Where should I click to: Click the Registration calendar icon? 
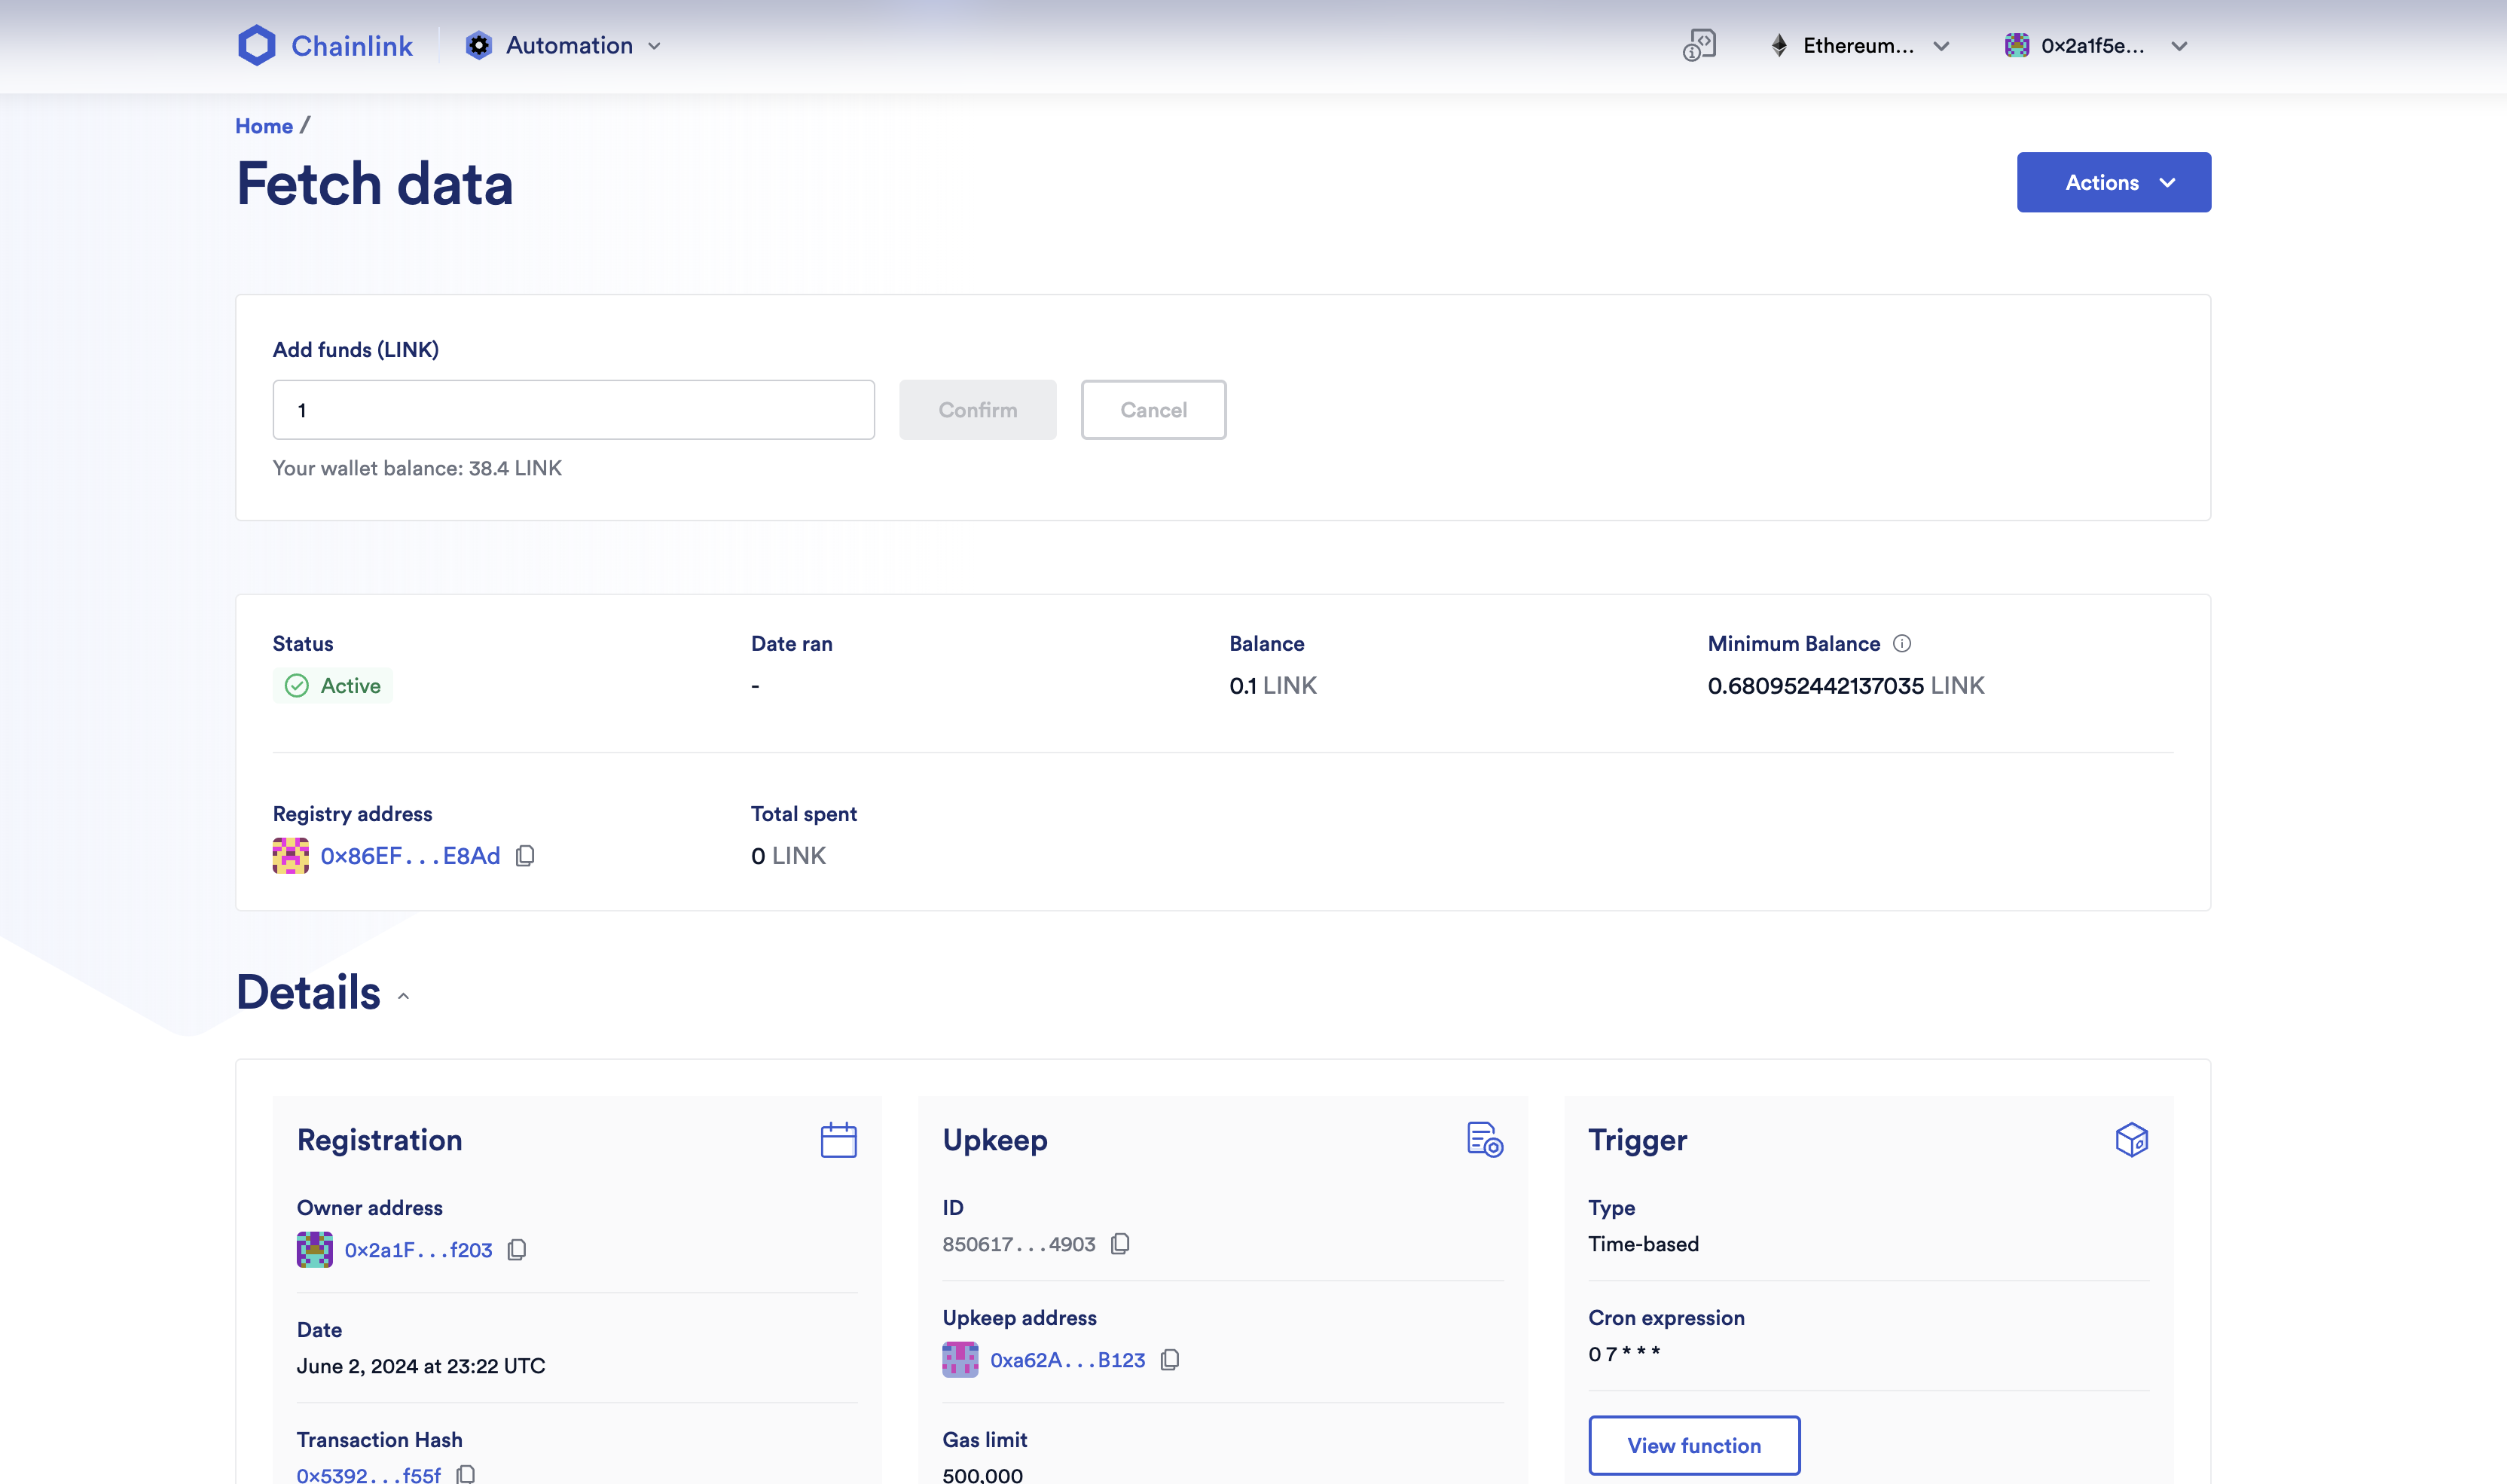click(838, 1140)
